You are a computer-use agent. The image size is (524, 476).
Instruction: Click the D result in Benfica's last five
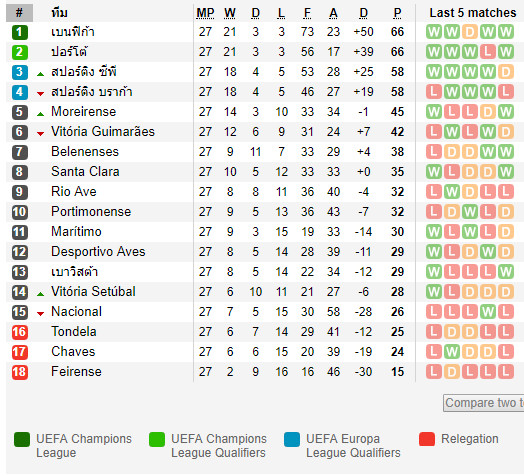470,32
